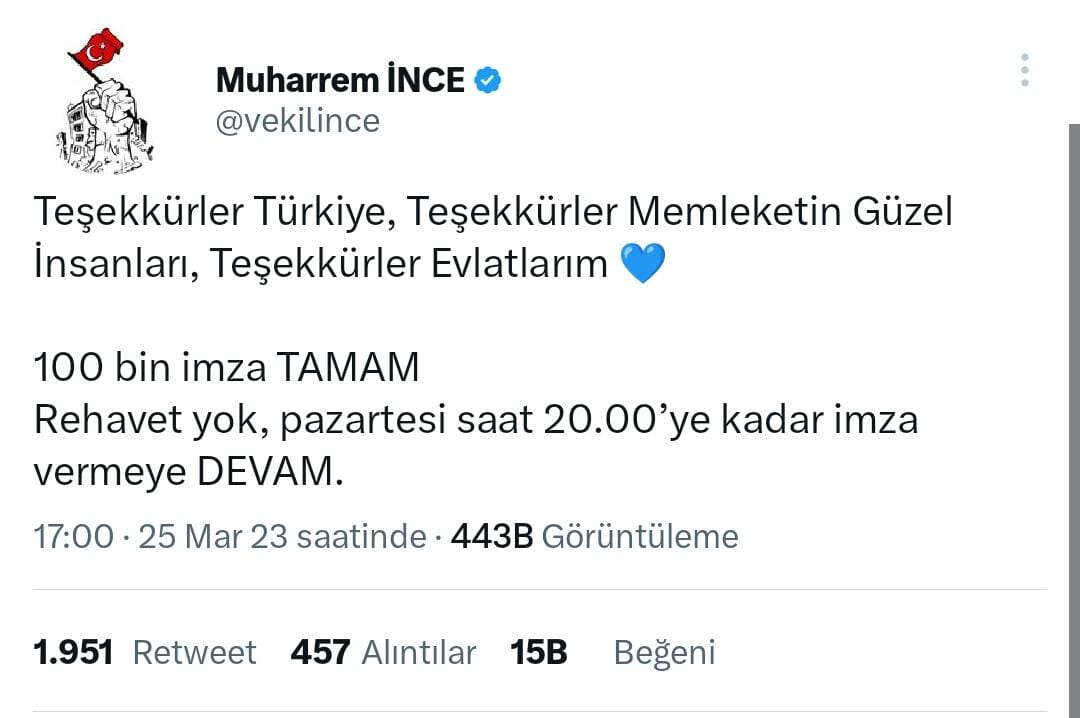View the 443B Görüntüleme count

pos(594,537)
